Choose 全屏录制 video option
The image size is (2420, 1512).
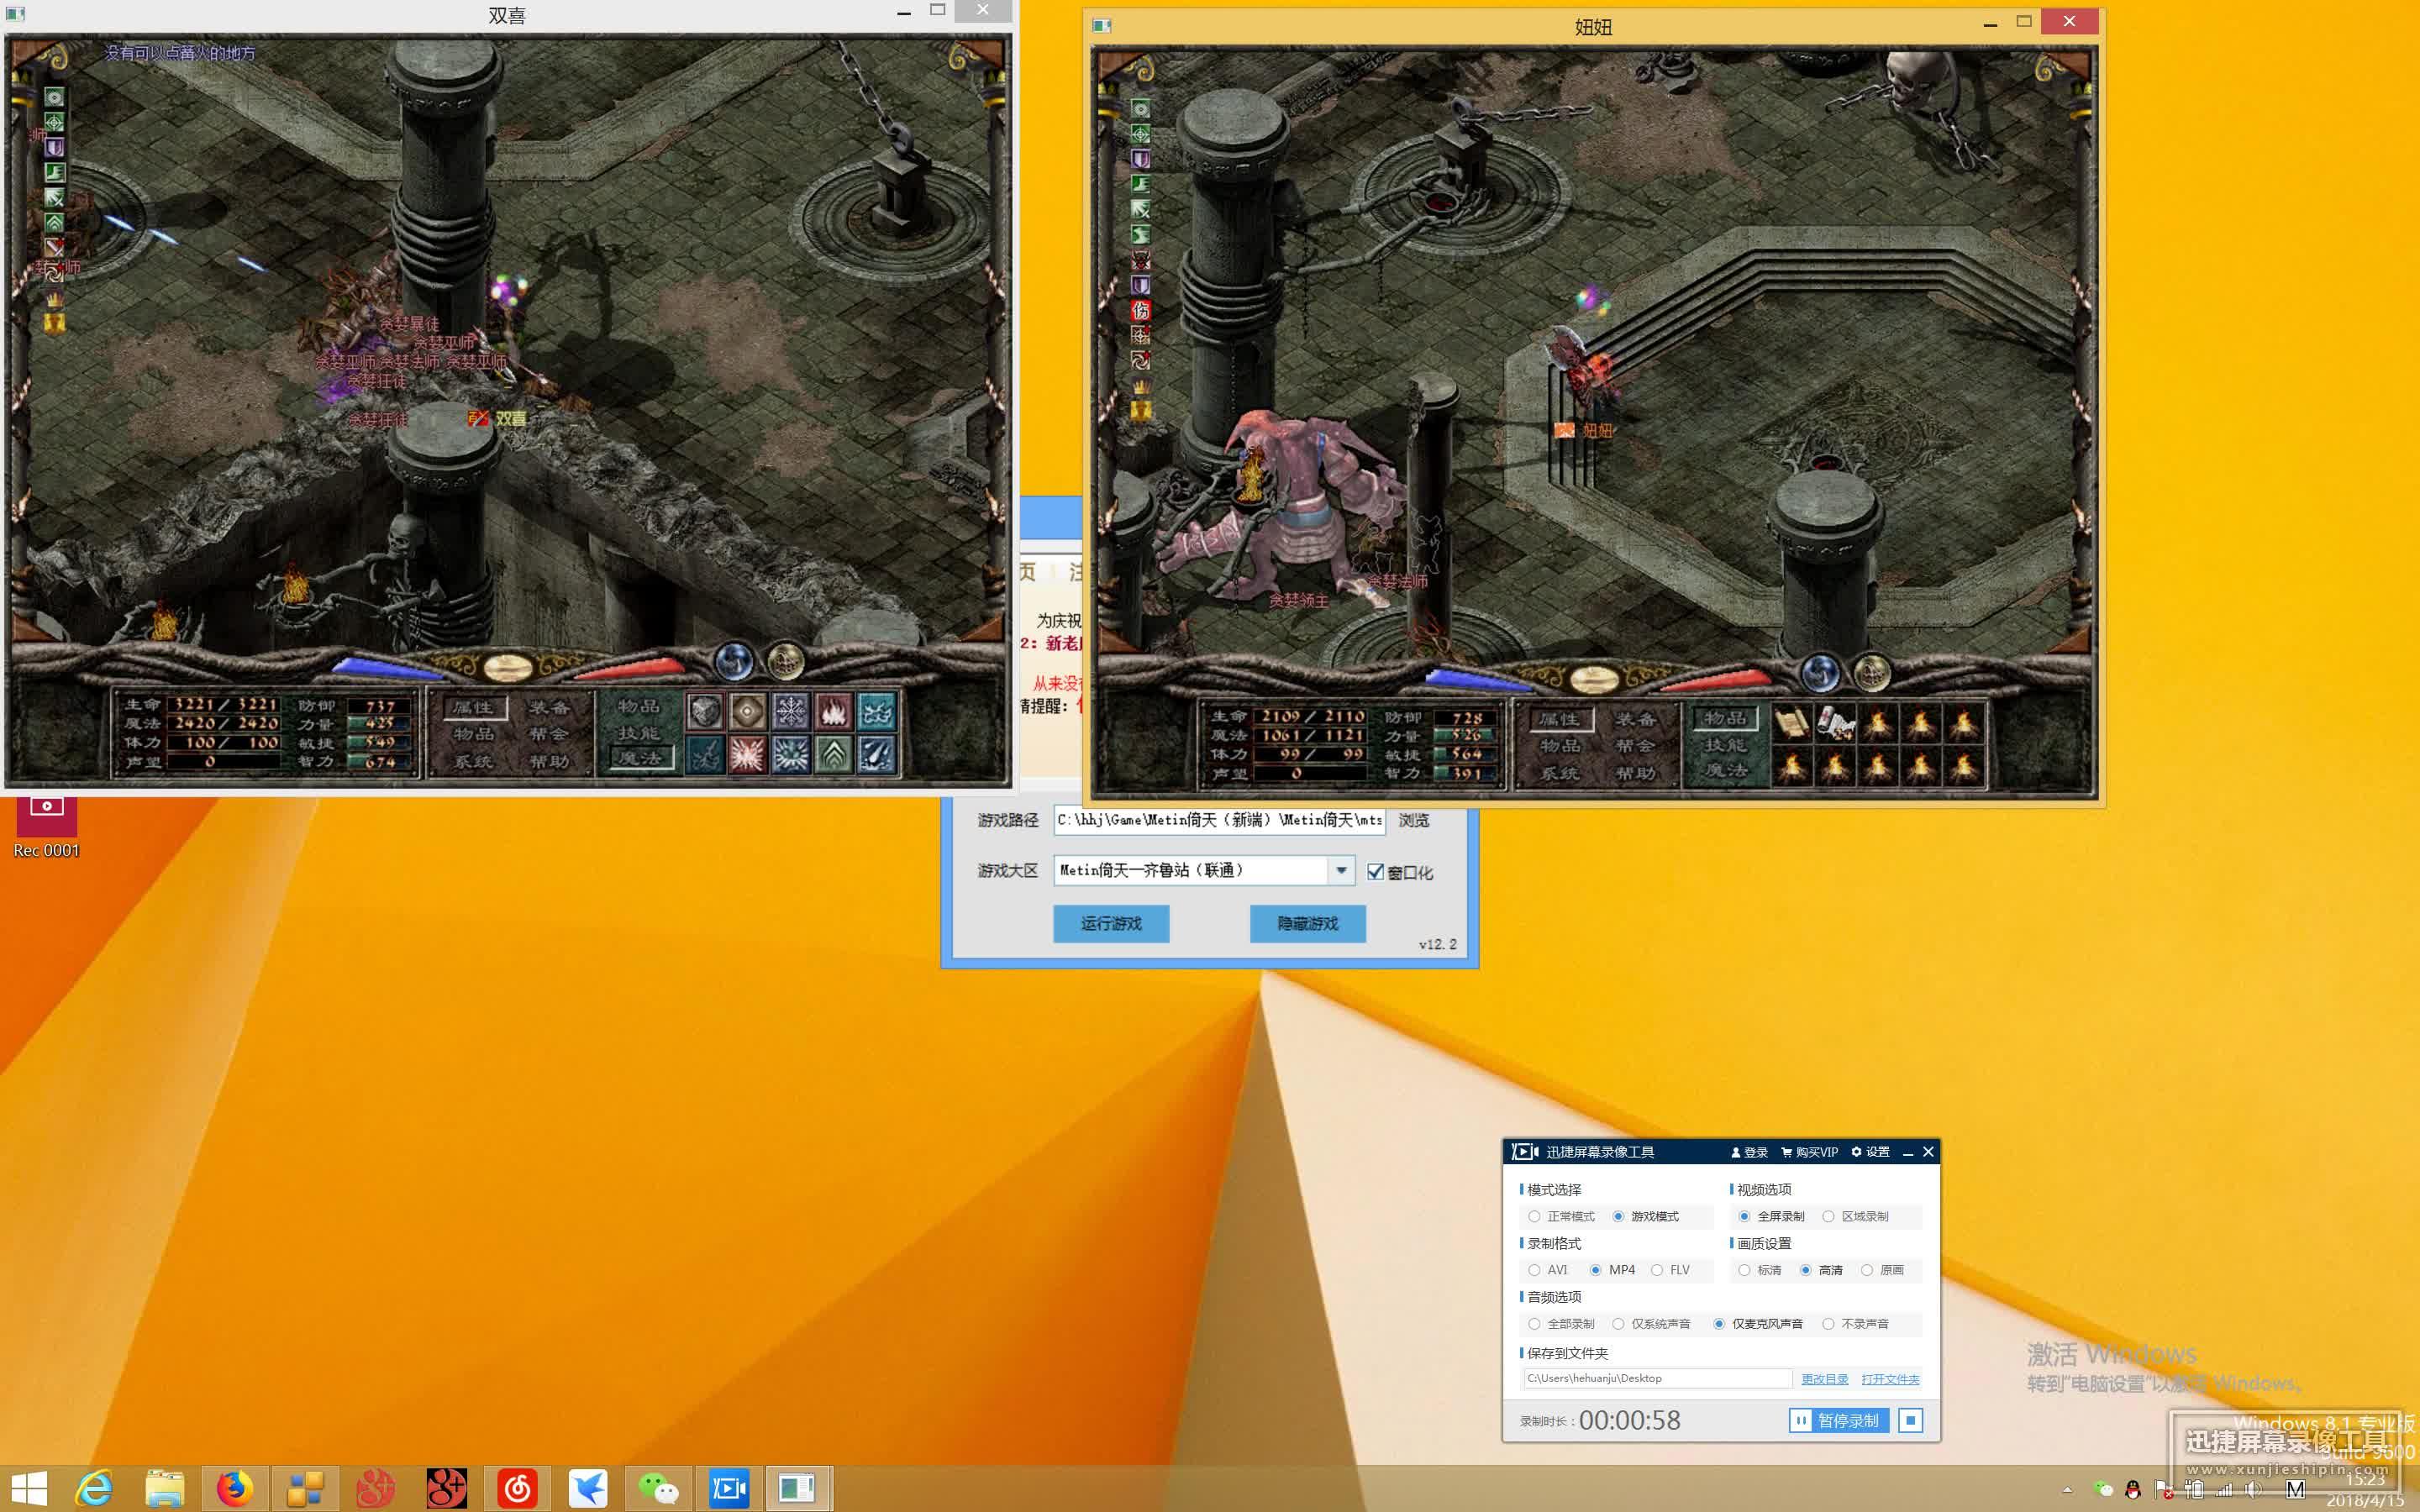(1772, 1216)
